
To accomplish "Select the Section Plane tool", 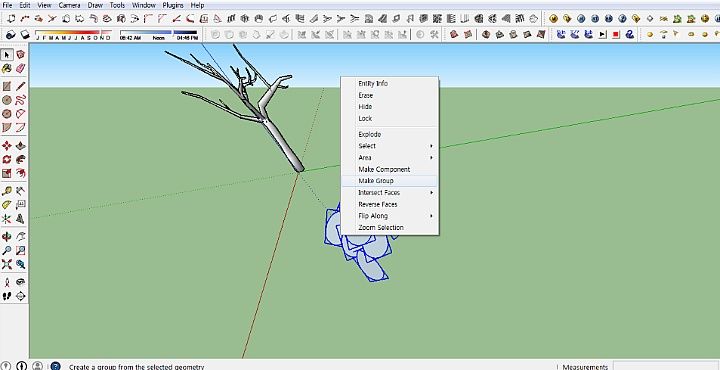I will (21, 296).
